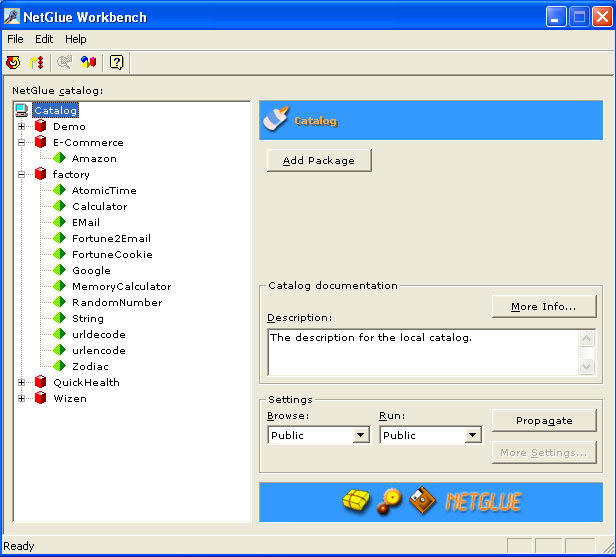This screenshot has width=616, height=557.
Task: Expand the QuickHealth package node
Action: 22,382
